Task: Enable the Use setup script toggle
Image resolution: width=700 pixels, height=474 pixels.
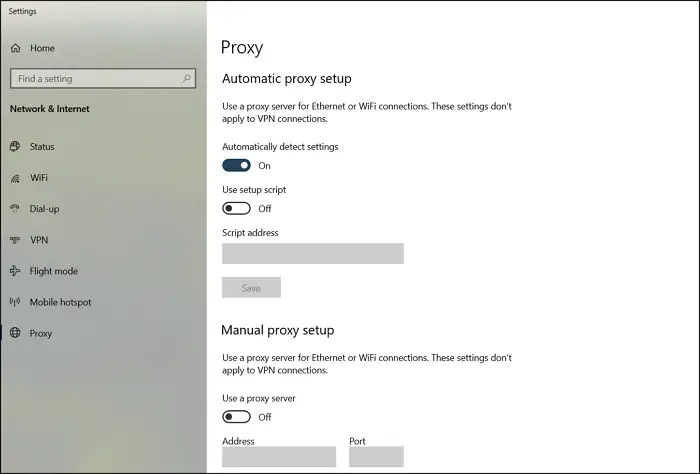Action: click(x=236, y=208)
